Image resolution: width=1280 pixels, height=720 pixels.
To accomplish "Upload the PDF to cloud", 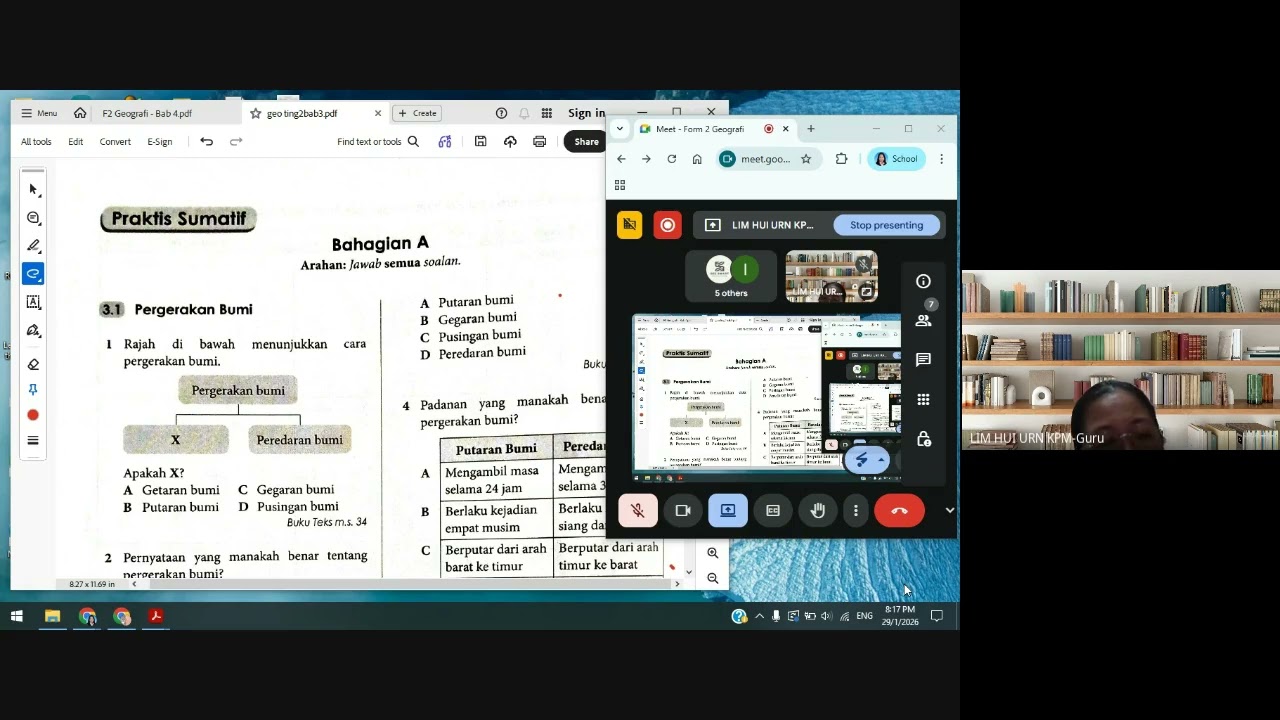I will tap(510, 141).
